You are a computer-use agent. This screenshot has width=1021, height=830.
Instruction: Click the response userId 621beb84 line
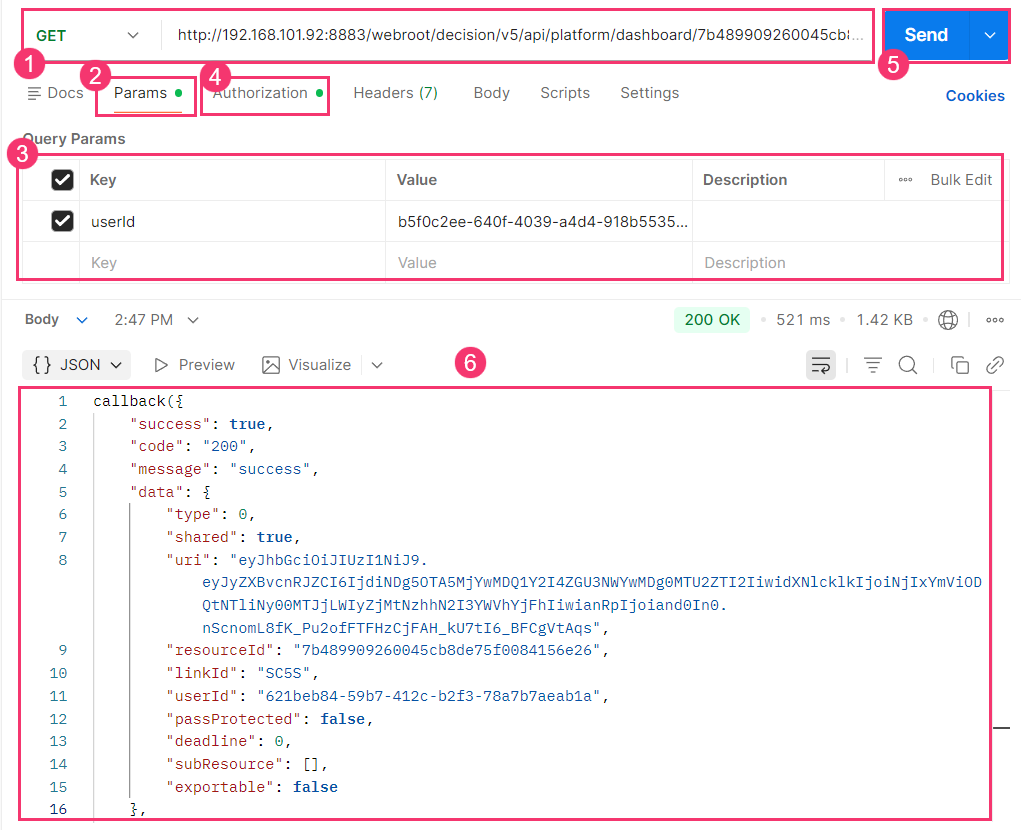pos(387,696)
